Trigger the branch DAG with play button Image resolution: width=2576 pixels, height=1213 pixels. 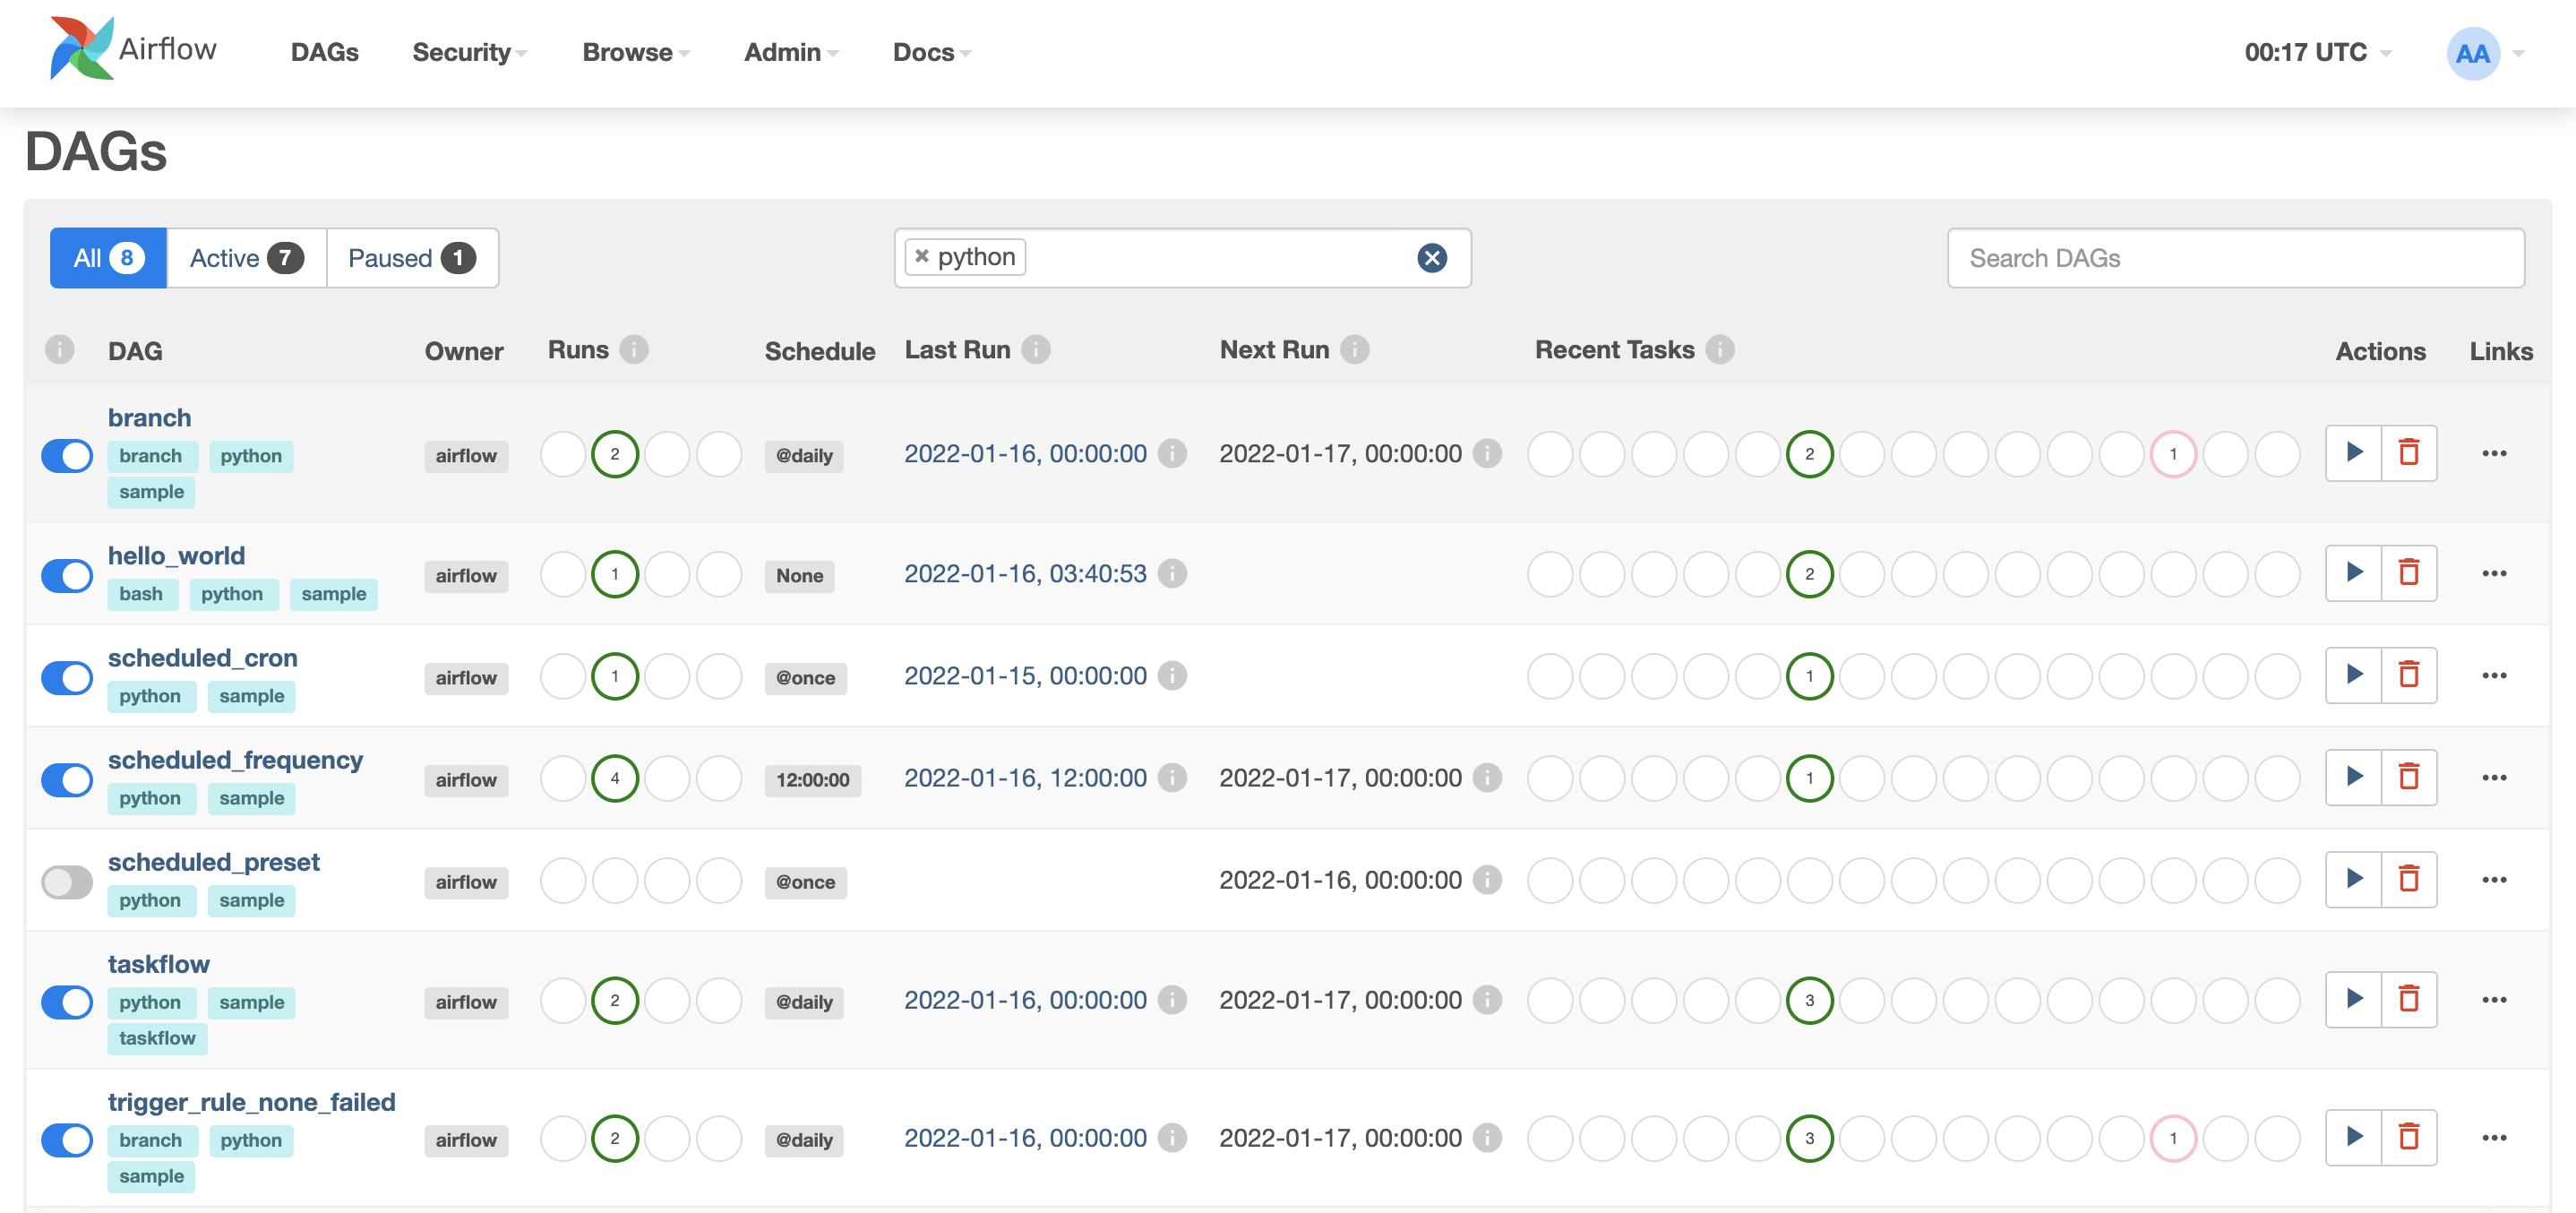(x=2353, y=453)
